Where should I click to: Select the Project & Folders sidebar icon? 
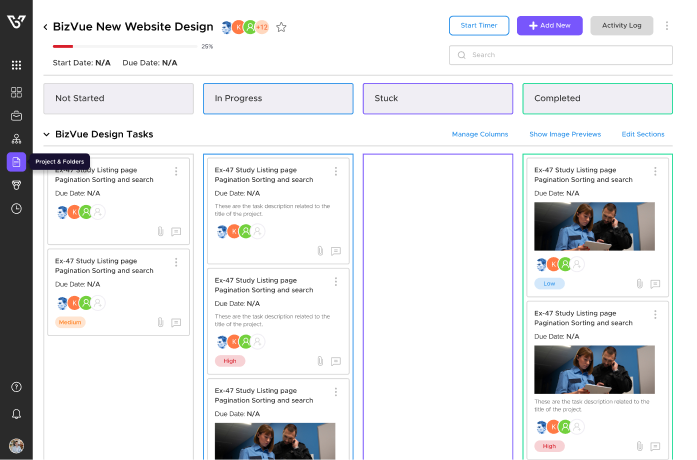(16, 162)
